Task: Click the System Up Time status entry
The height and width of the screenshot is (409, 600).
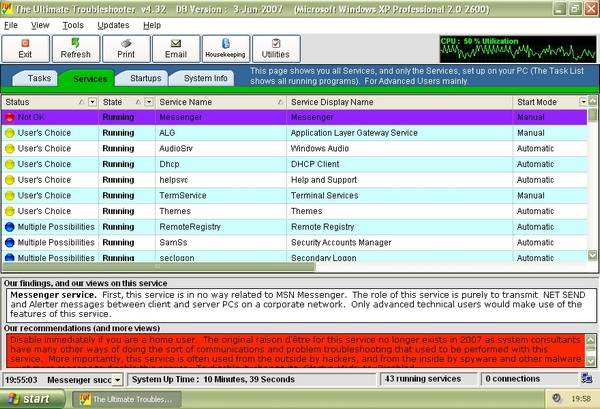Action: [253, 379]
